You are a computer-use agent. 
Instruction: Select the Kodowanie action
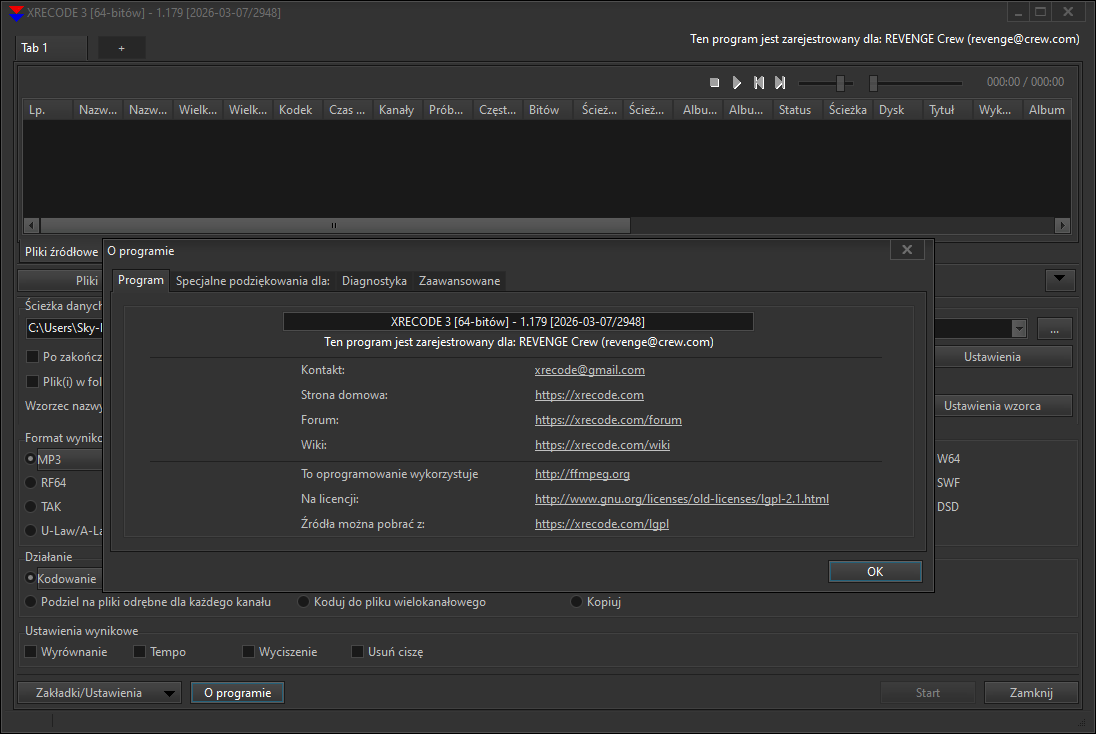(x=30, y=578)
